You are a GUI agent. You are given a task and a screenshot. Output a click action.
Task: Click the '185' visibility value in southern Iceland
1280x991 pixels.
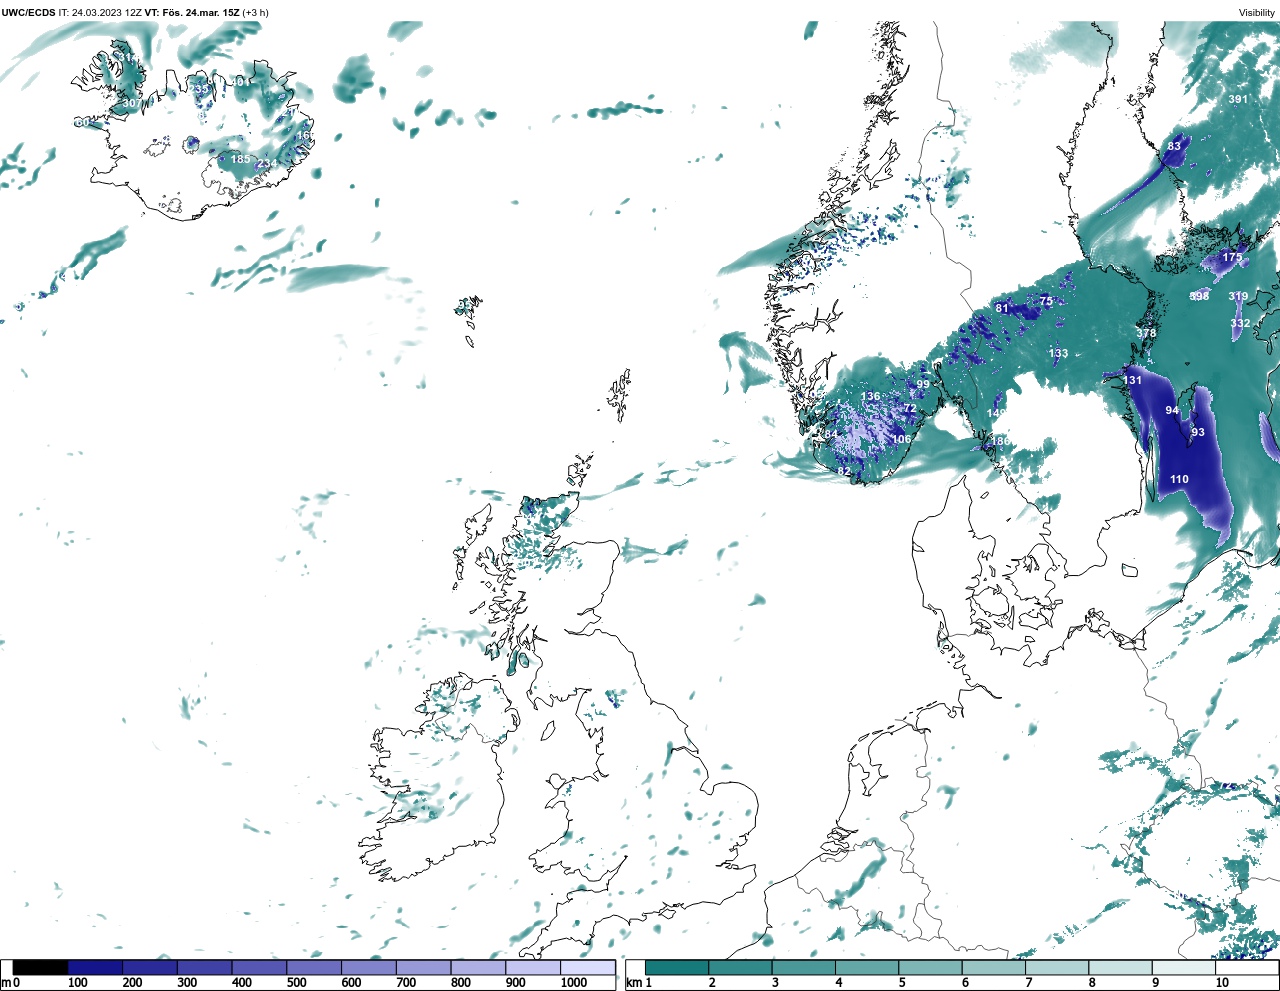pos(241,159)
